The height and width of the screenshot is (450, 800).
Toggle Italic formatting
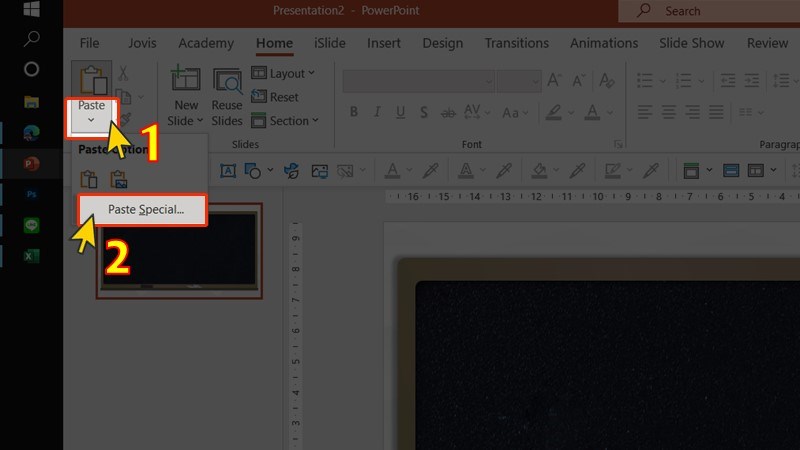(x=378, y=112)
